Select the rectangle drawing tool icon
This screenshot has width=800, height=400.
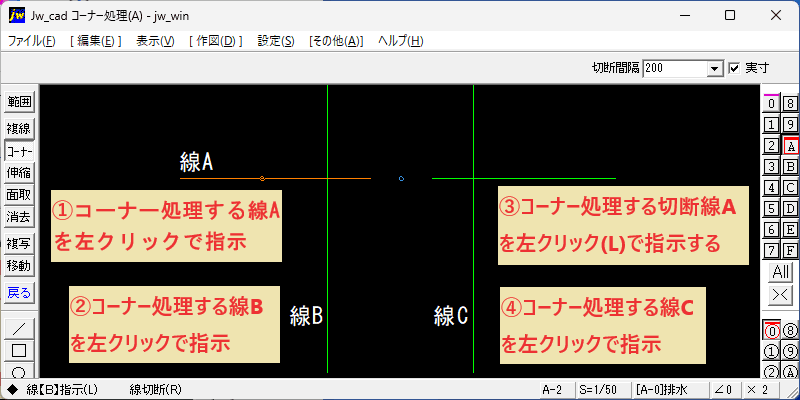19,351
